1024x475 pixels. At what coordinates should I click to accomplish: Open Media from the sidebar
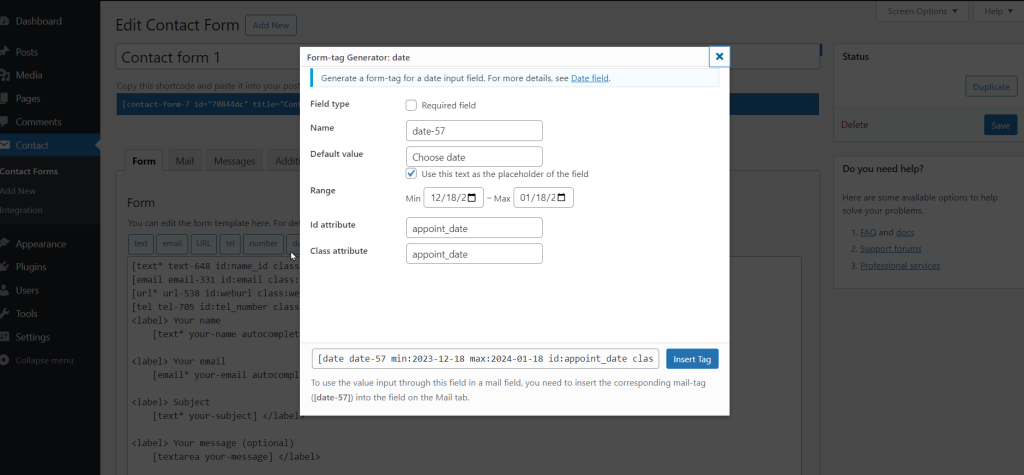[29, 74]
